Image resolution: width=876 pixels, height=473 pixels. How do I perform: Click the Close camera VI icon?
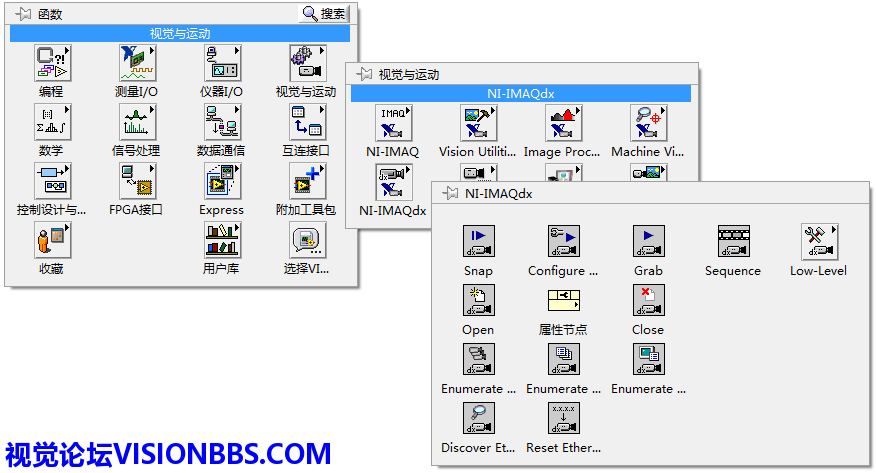648,300
